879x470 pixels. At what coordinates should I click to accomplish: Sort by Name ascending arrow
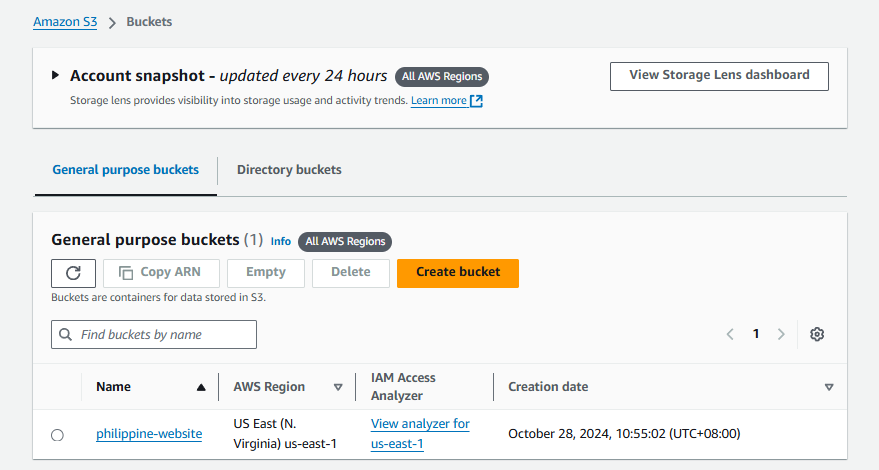coord(201,387)
